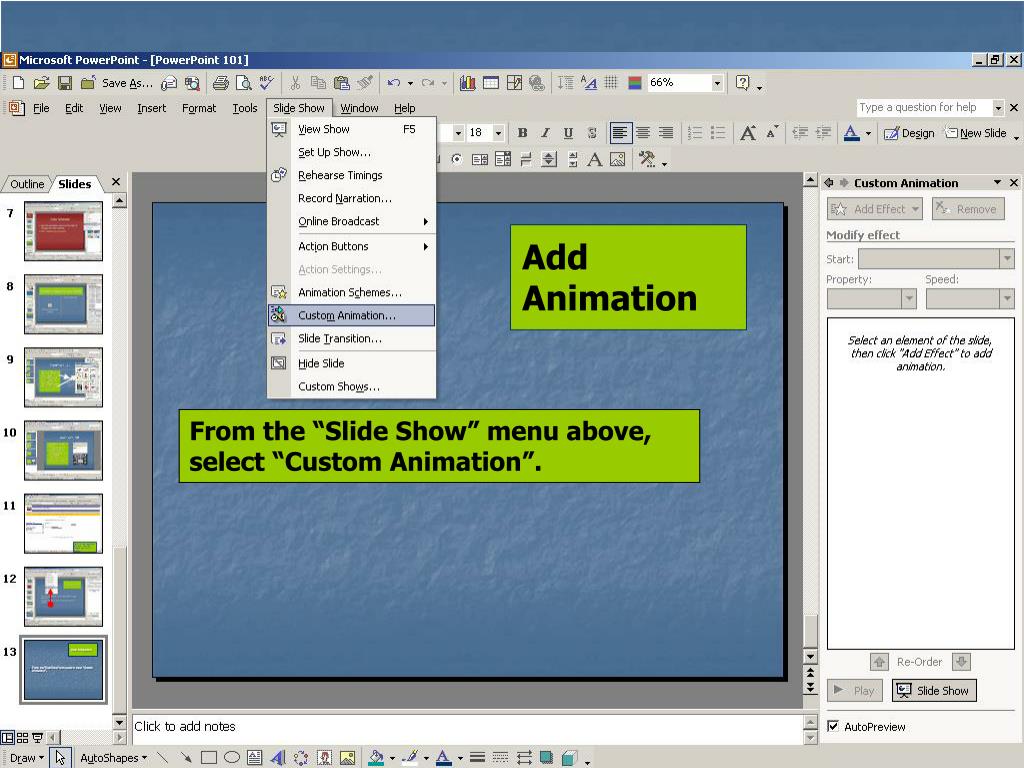The width and height of the screenshot is (1024, 768).
Task: Click the Line Color brush button
Action: (x=410, y=758)
